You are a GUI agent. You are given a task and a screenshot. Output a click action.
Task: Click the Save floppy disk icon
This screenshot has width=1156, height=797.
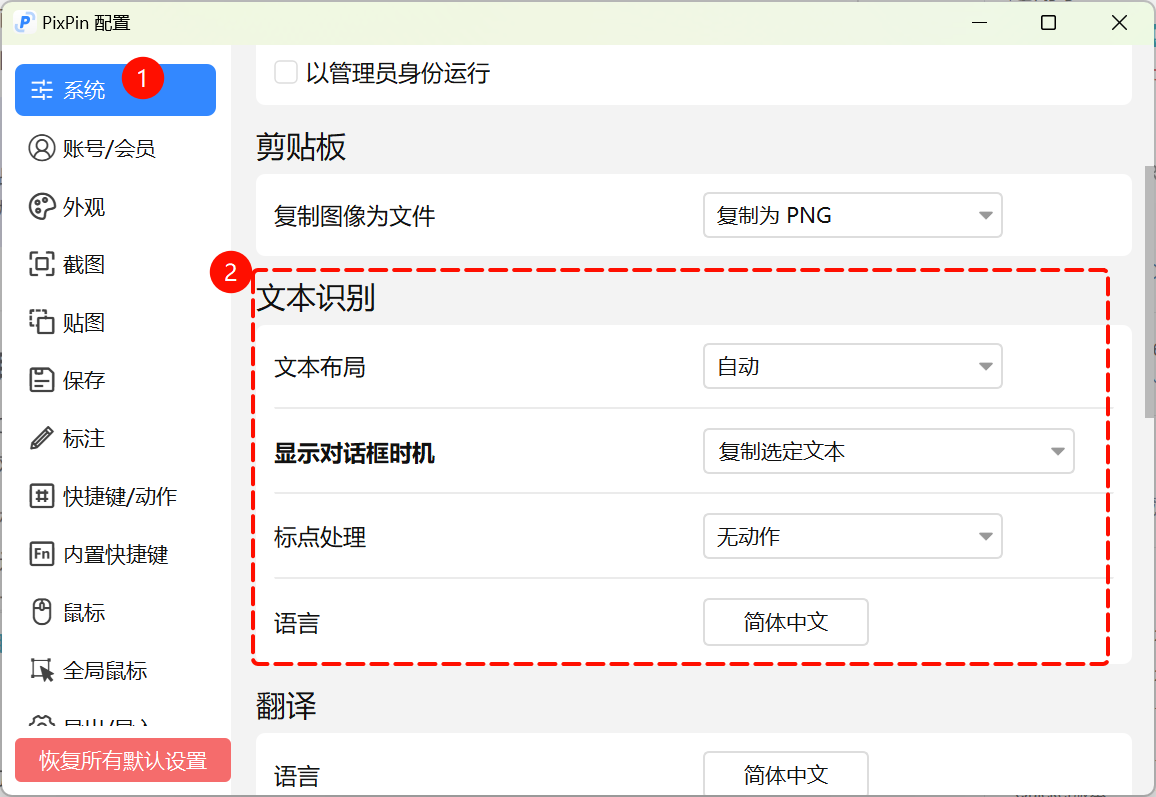(x=41, y=380)
